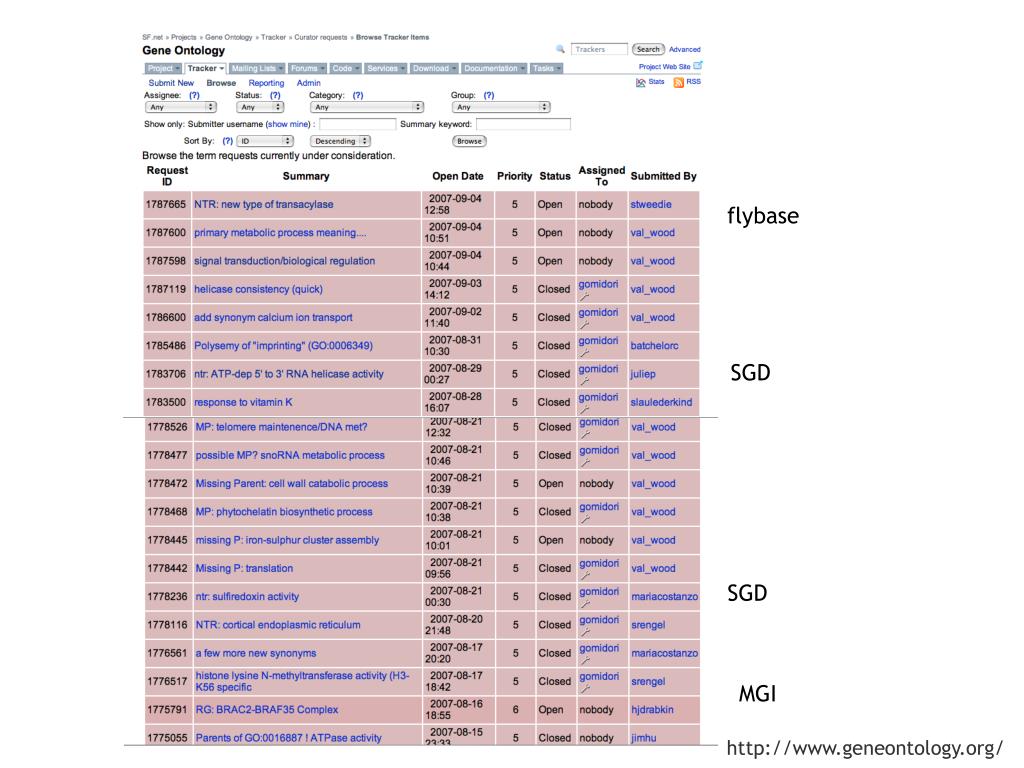Click the Browse filter button

(x=469, y=141)
